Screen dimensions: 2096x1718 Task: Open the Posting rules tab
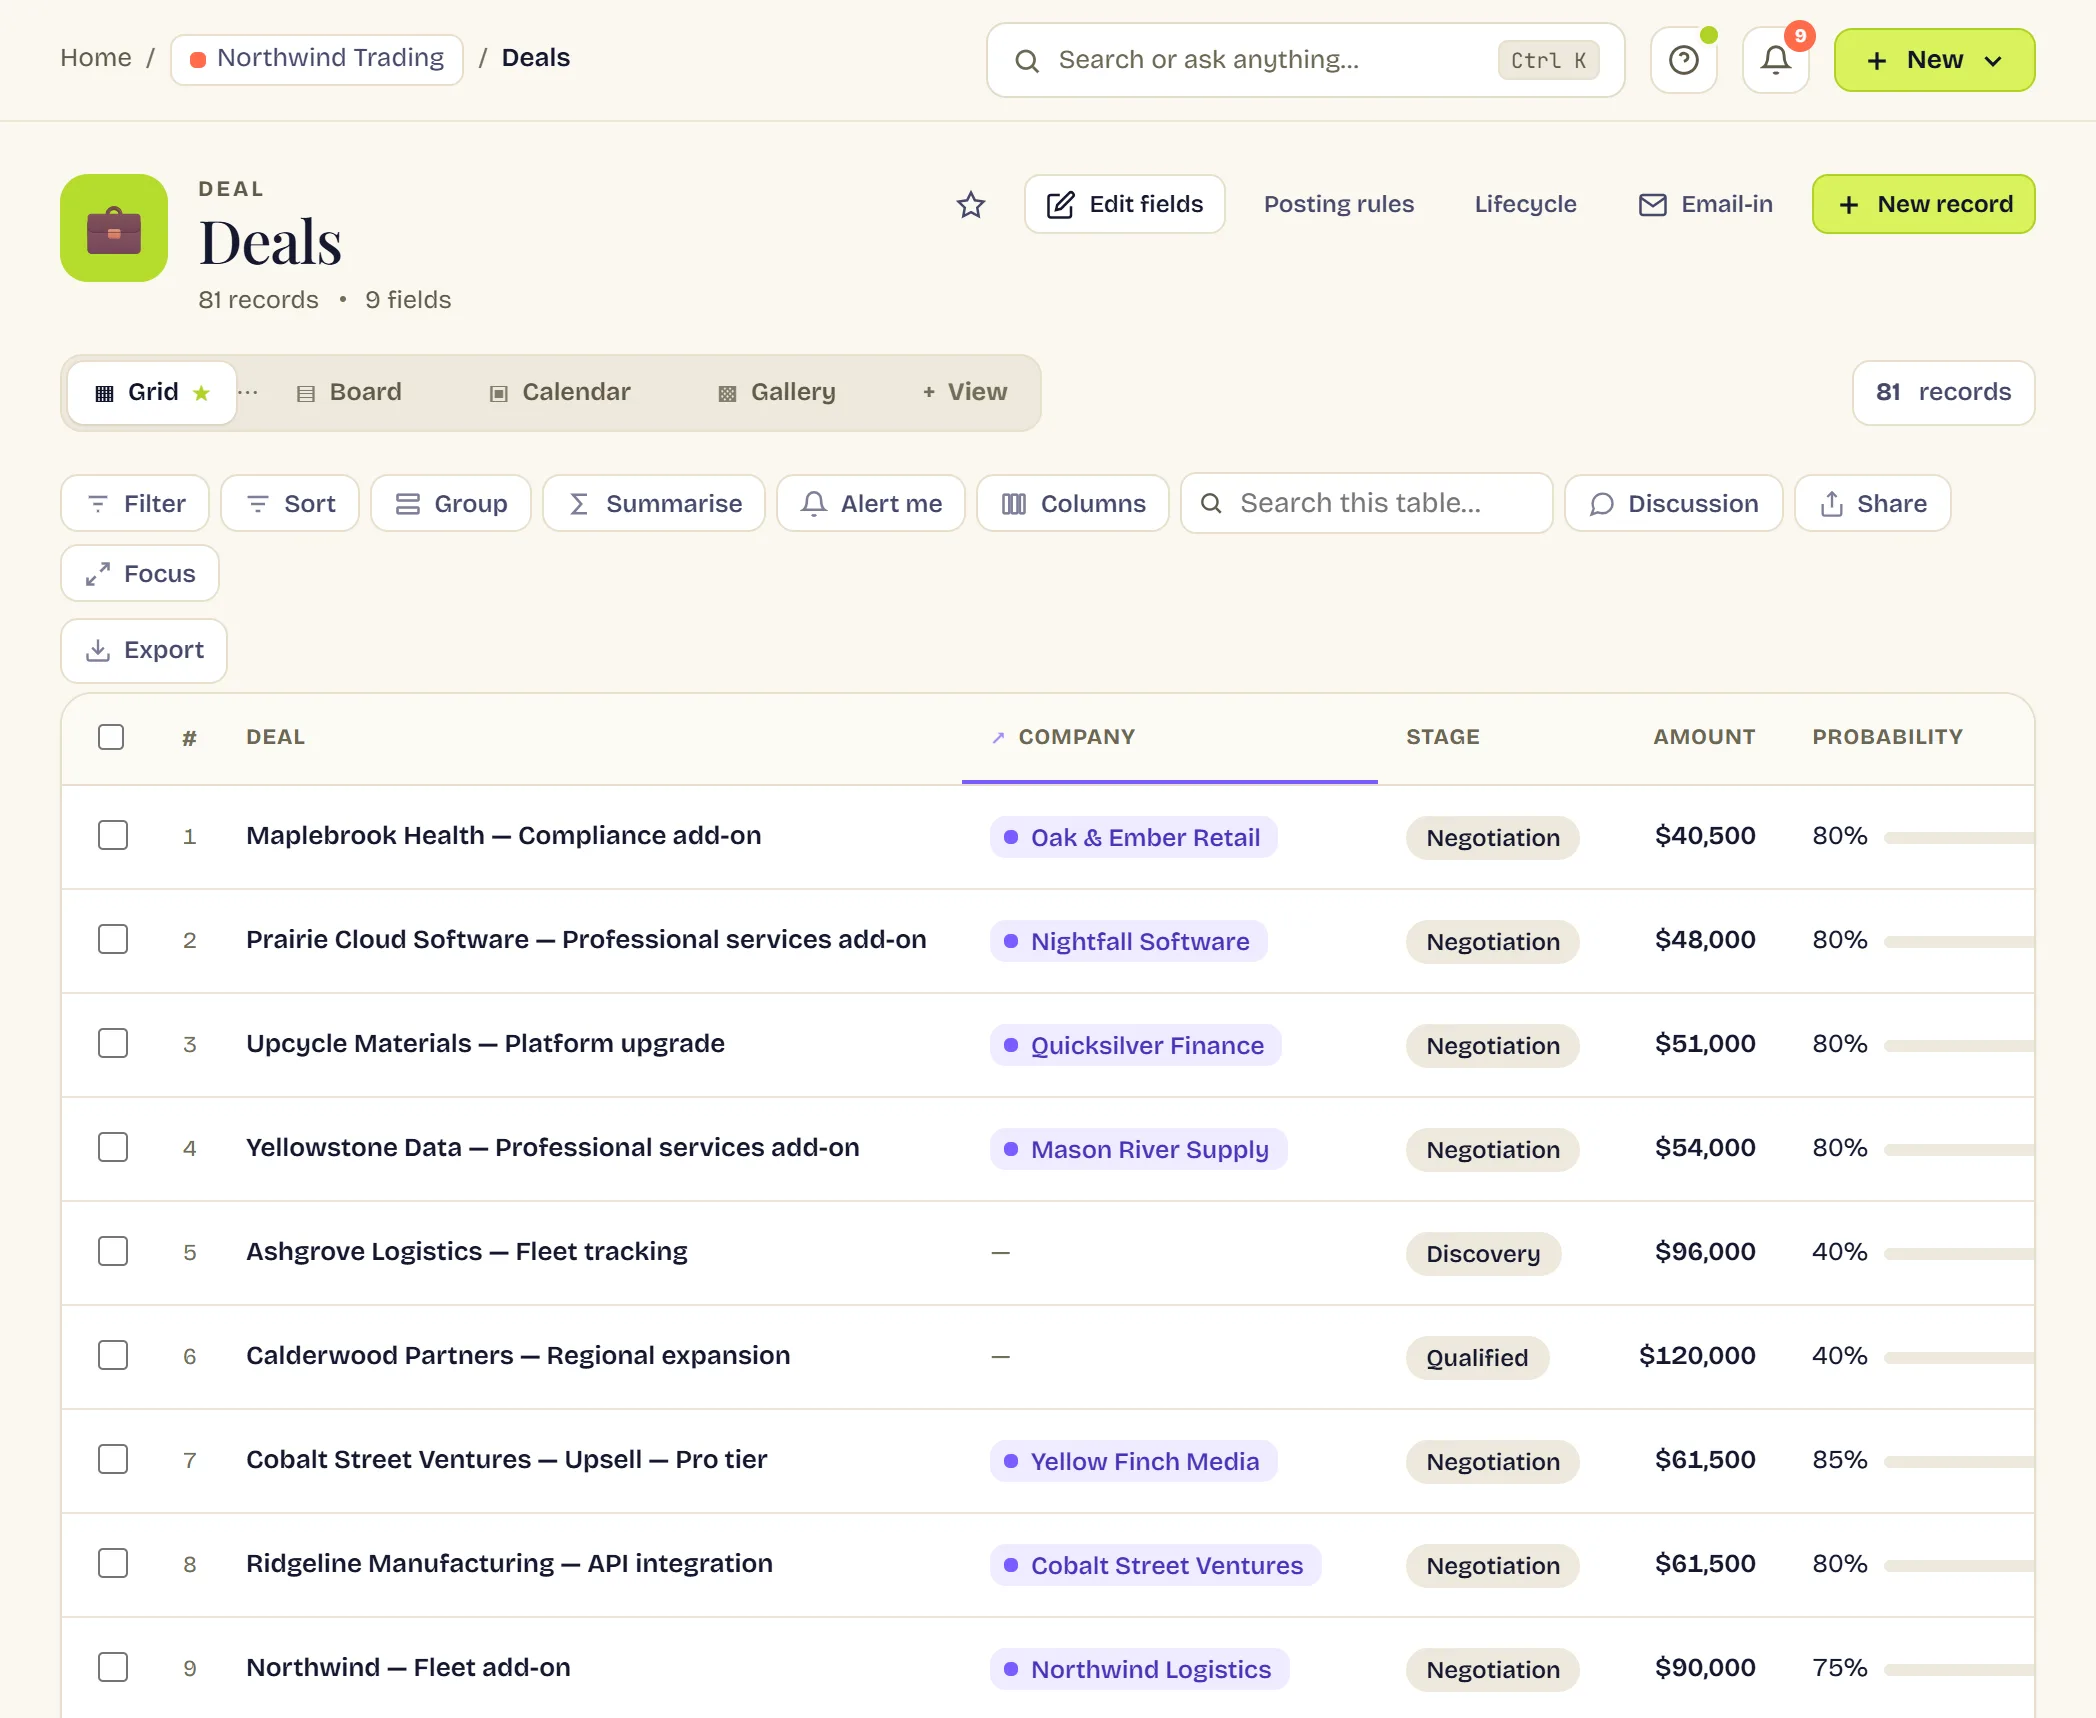tap(1339, 204)
